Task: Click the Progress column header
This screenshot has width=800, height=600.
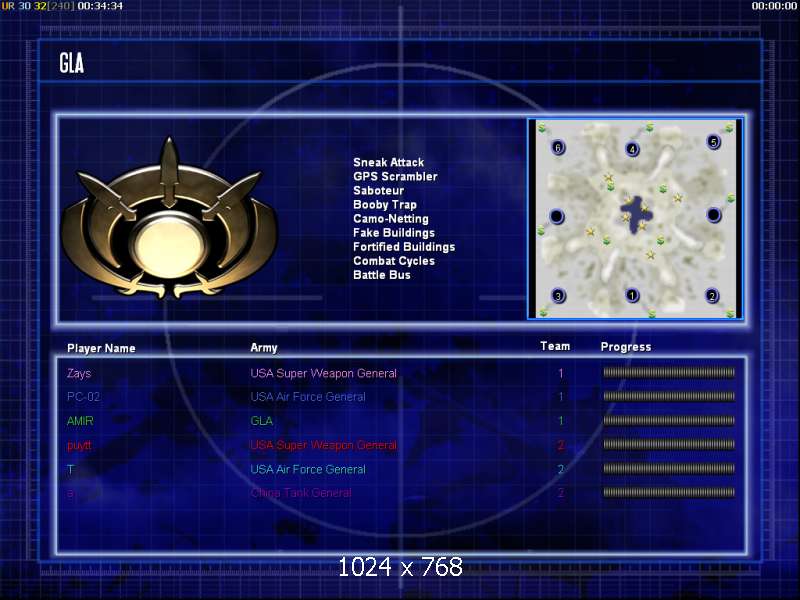Action: pyautogui.click(x=626, y=347)
